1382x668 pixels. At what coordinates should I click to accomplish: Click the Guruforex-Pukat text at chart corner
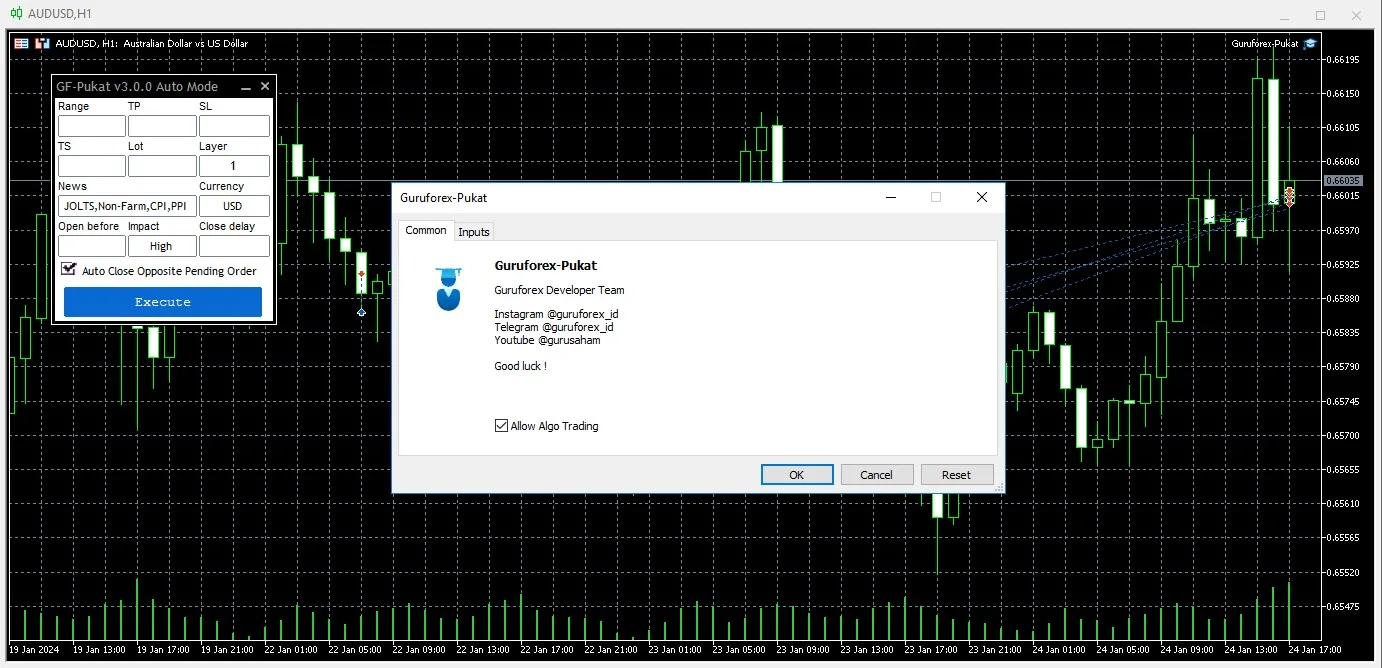(1265, 44)
